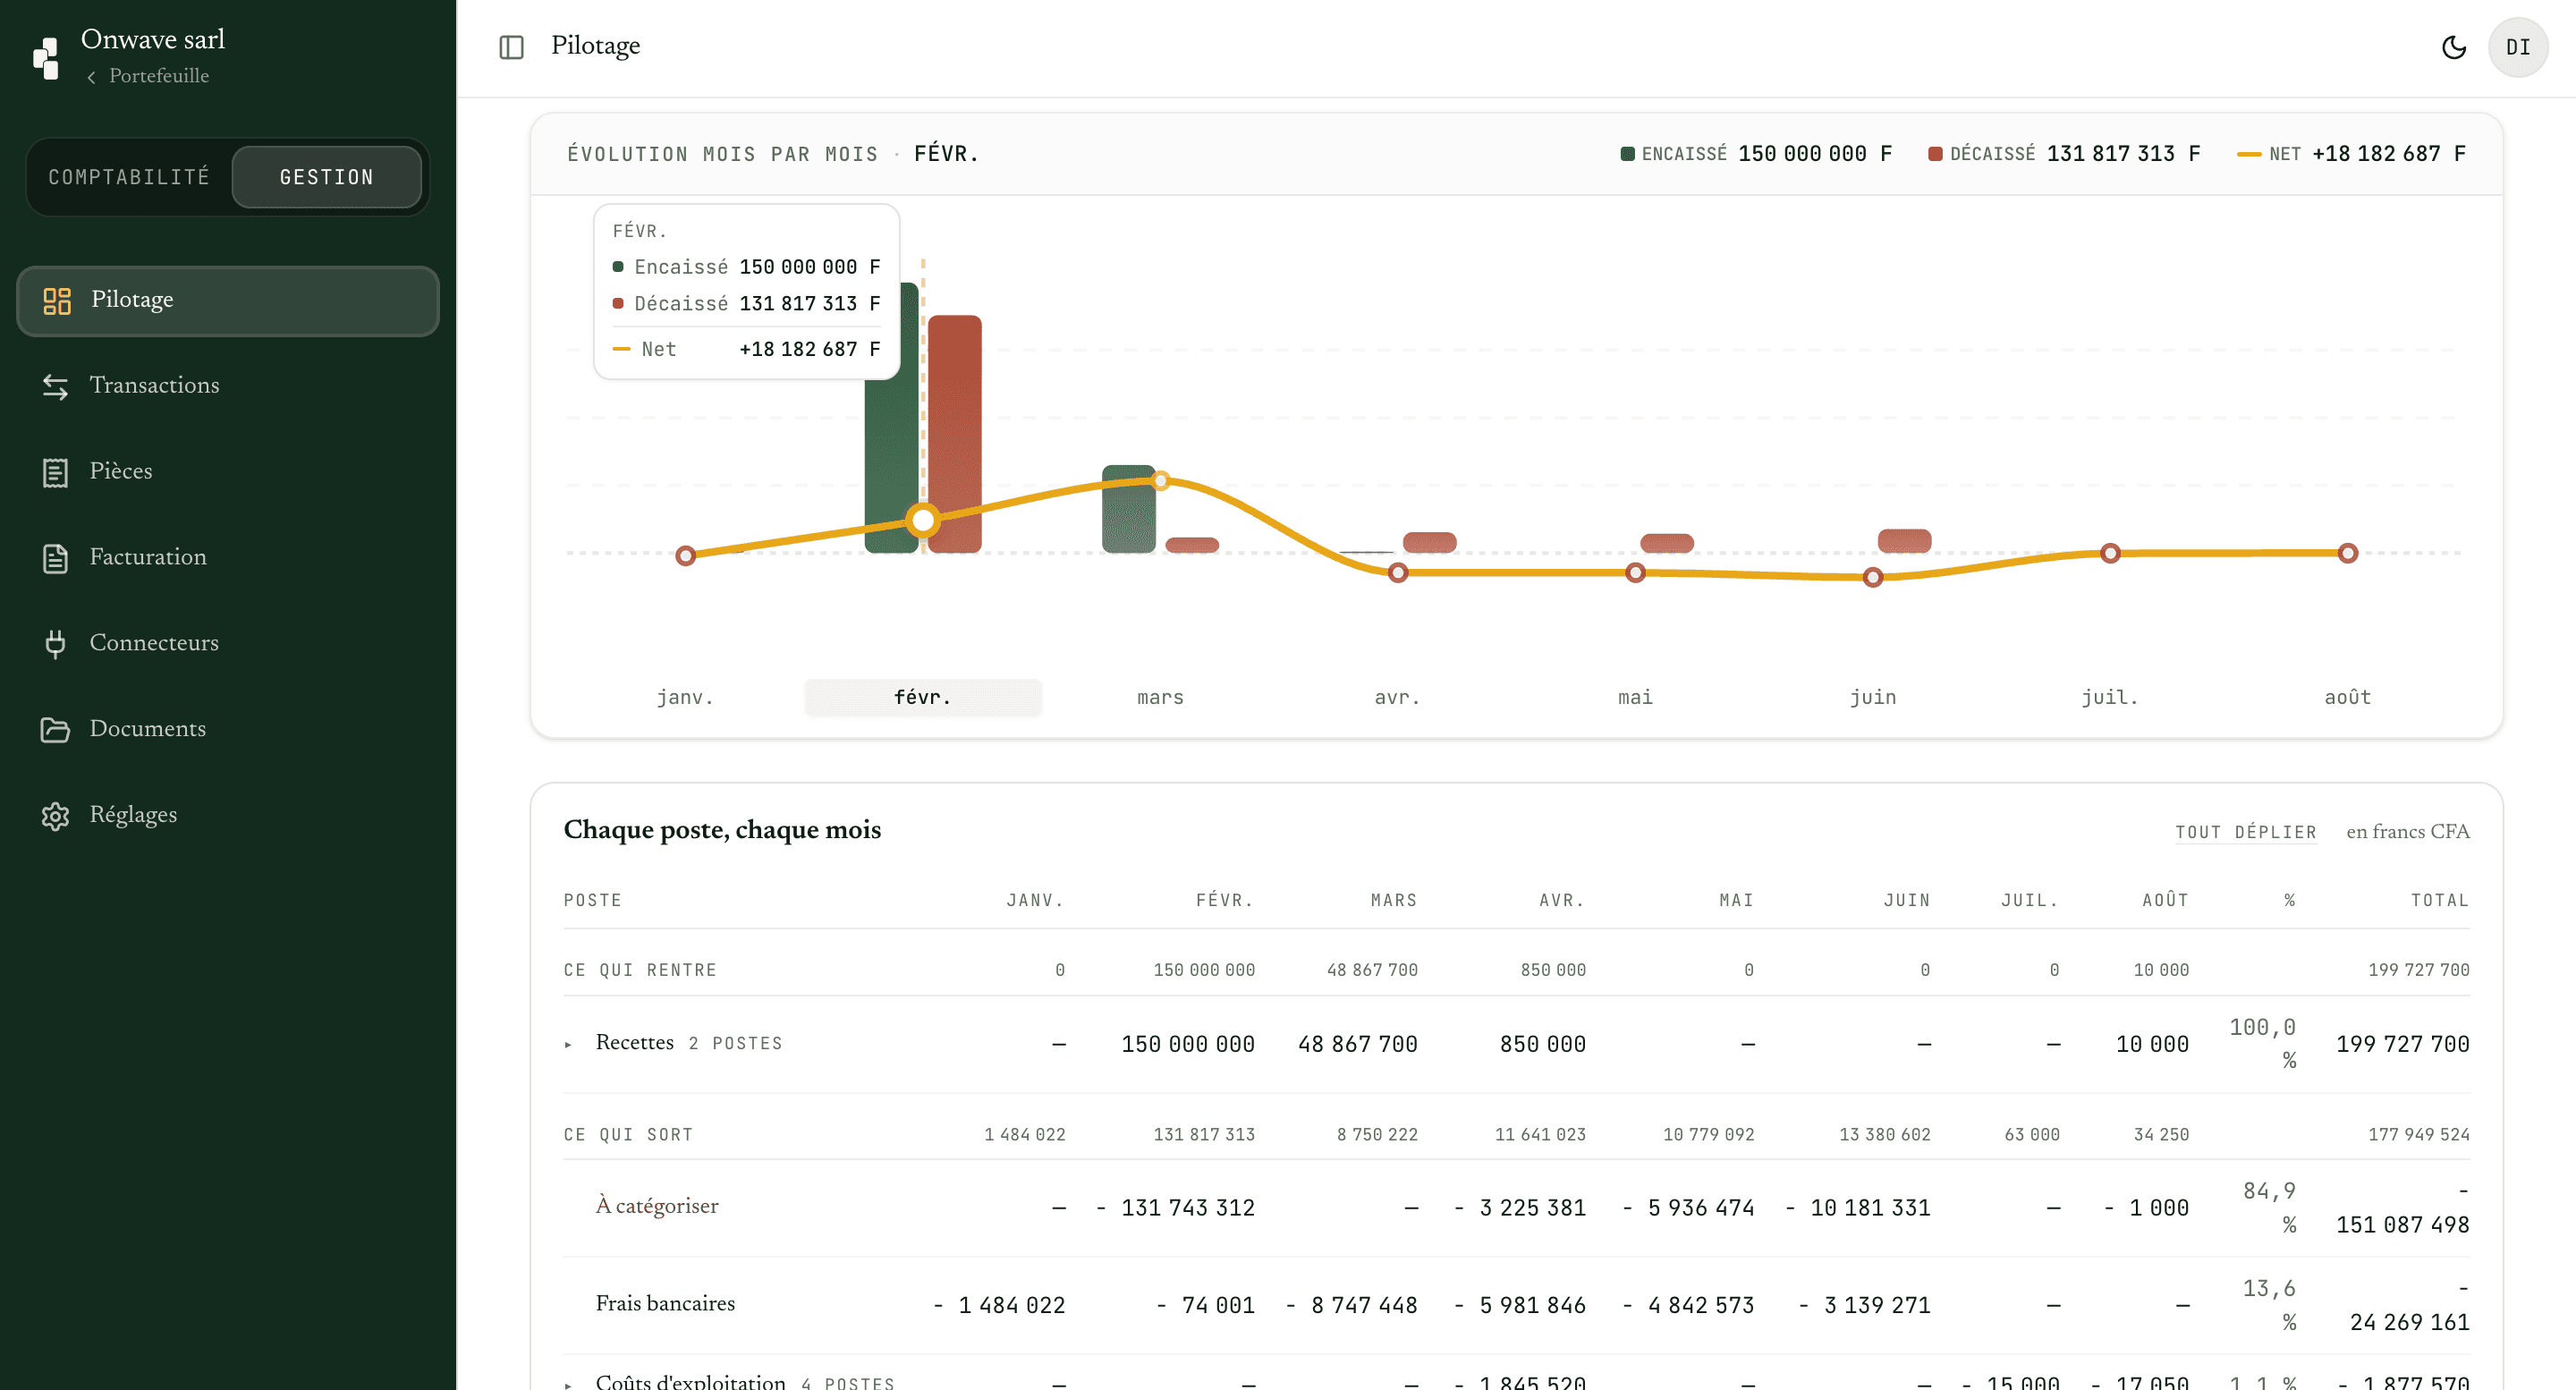Open the Transactions page

click(x=228, y=386)
